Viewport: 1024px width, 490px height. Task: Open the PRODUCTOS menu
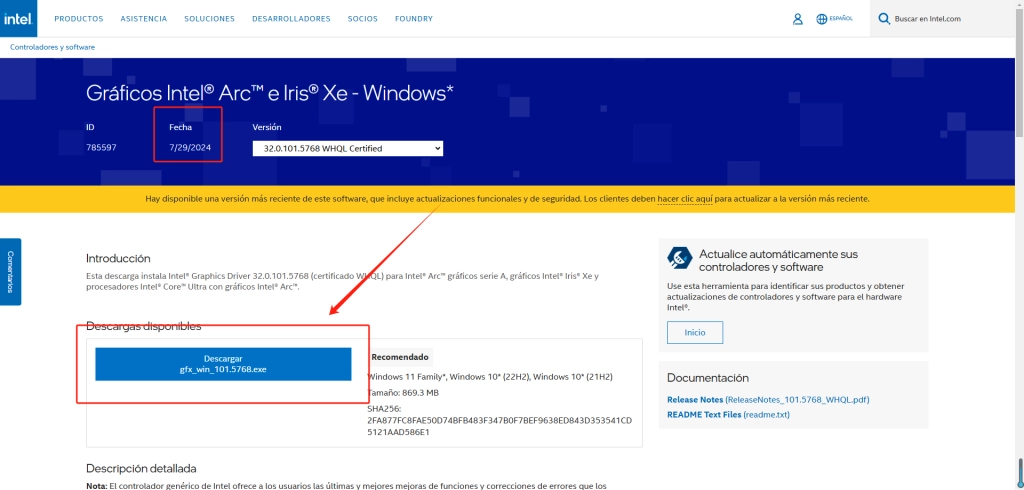[79, 19]
